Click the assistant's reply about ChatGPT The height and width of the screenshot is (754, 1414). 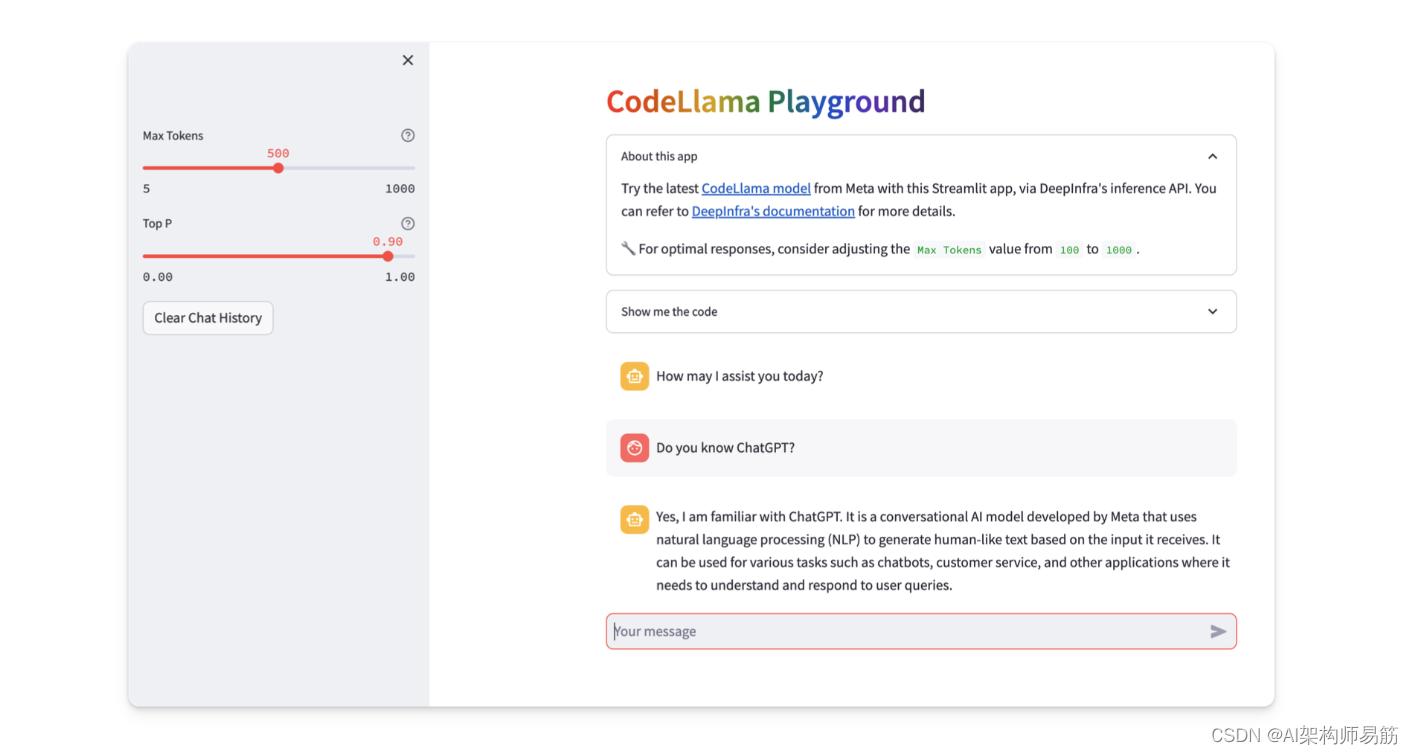click(943, 551)
